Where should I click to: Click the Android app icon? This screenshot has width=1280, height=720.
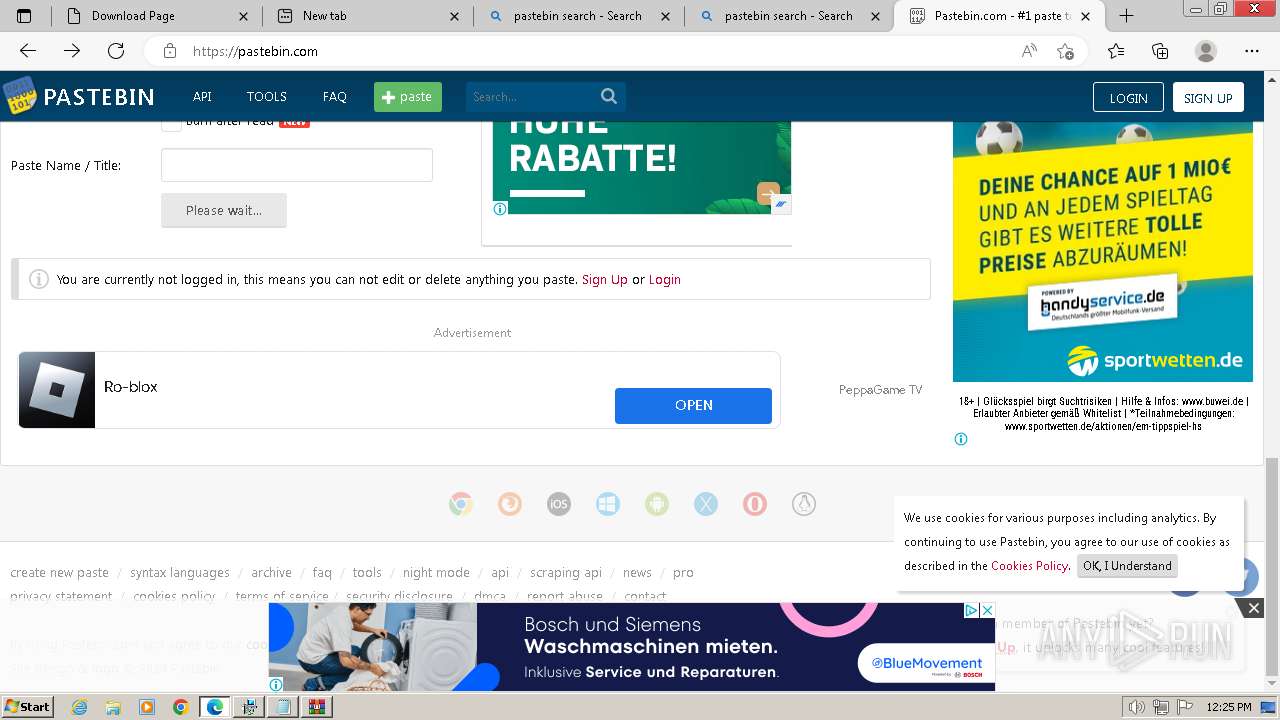[x=657, y=504]
